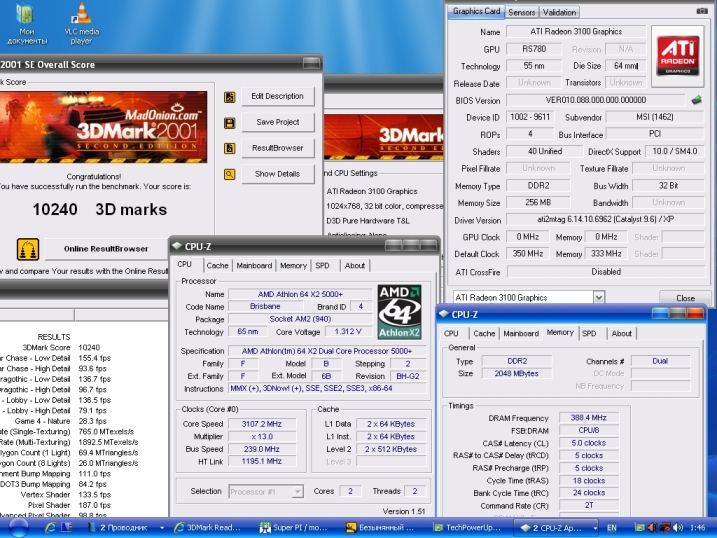Click Edit Description button
Viewport: 717px width, 538px height.
point(278,96)
